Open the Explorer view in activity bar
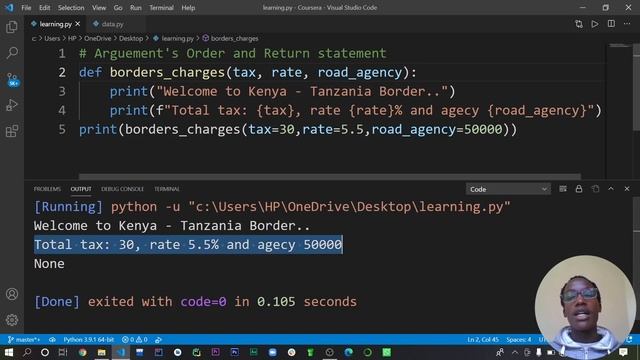640x360 pixels. [x=12, y=27]
